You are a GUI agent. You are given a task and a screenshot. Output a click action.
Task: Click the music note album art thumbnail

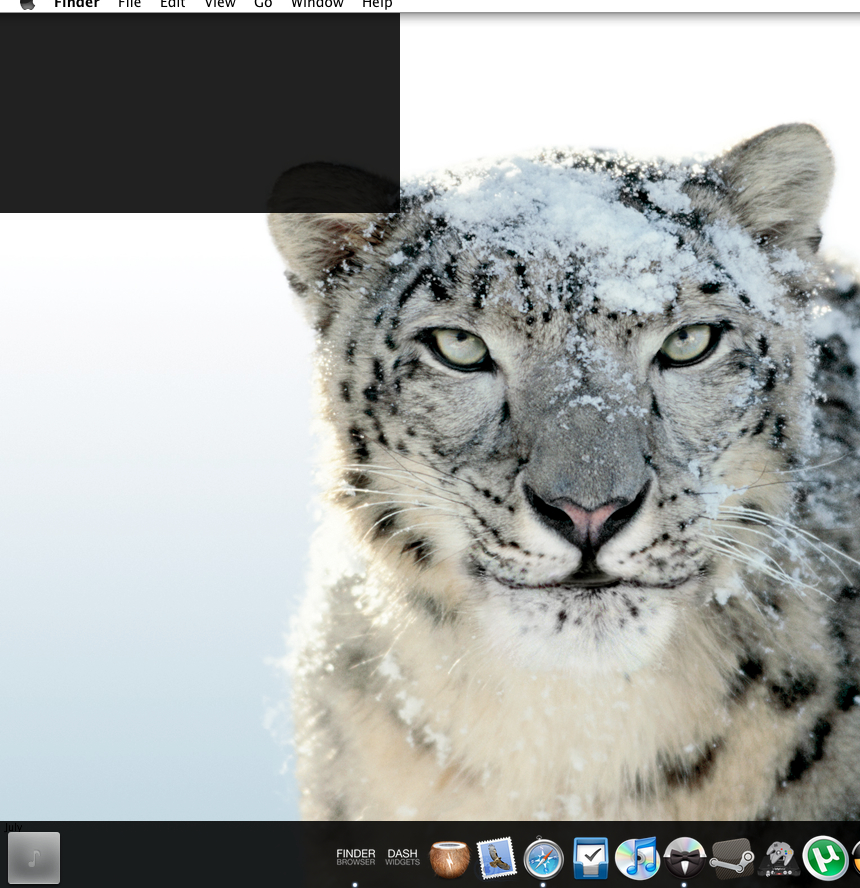(x=34, y=857)
